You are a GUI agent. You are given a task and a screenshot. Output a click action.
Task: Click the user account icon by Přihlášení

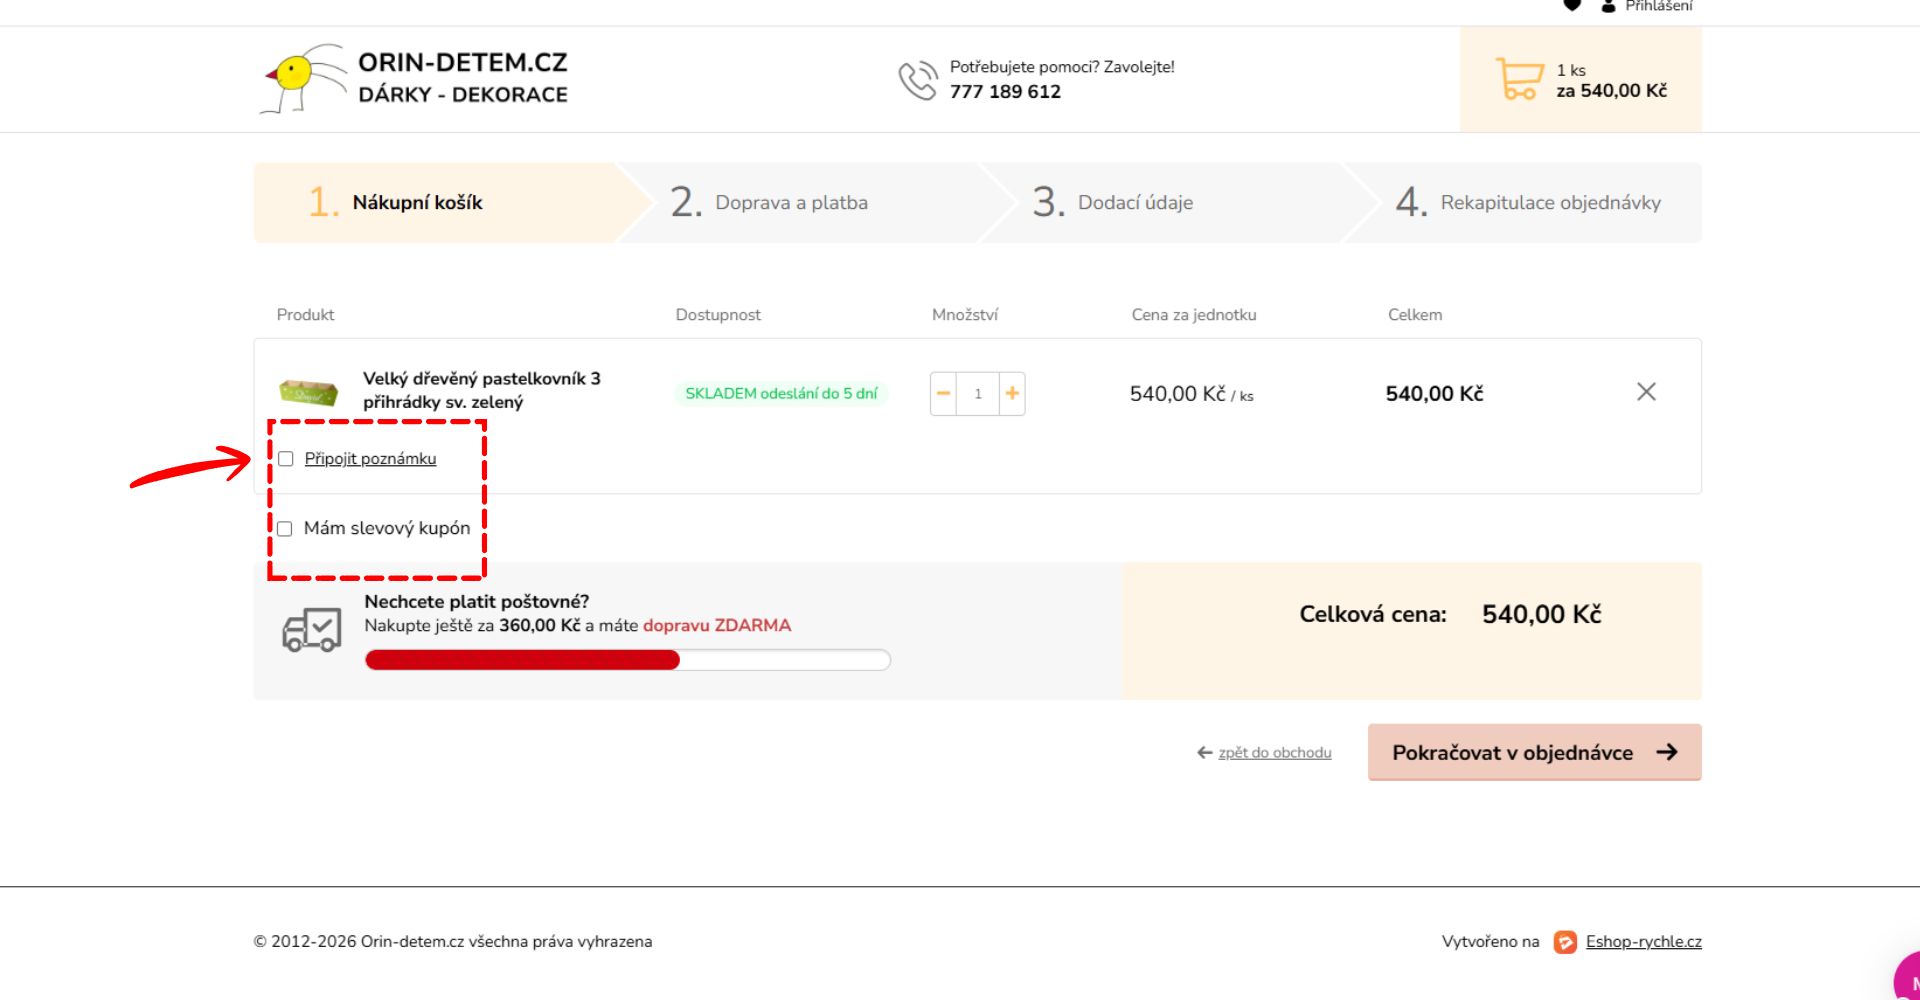[1608, 6]
